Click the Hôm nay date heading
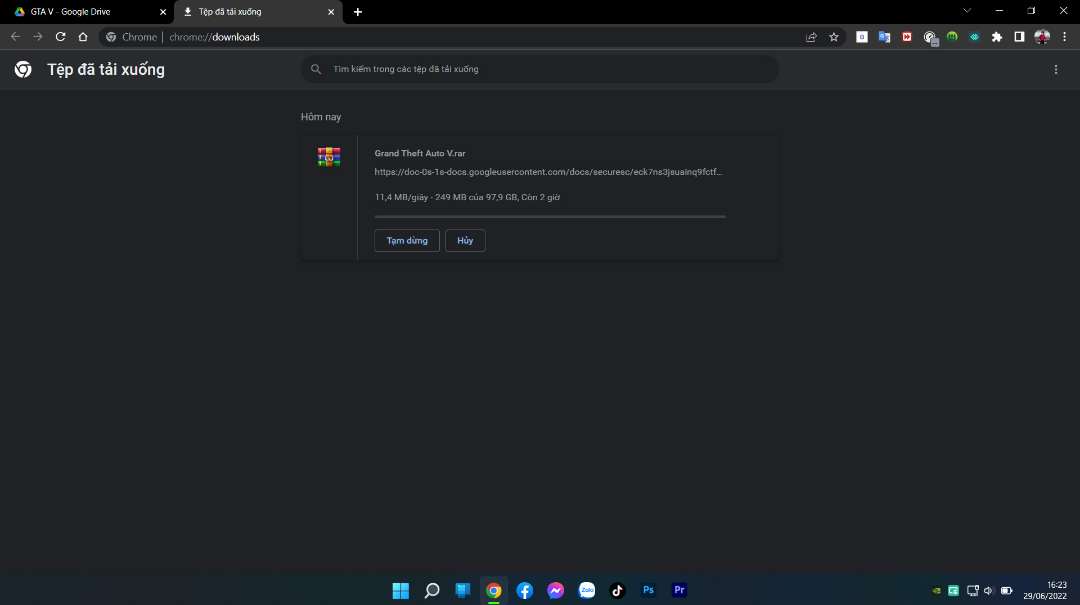Image resolution: width=1080 pixels, height=605 pixels. [321, 116]
